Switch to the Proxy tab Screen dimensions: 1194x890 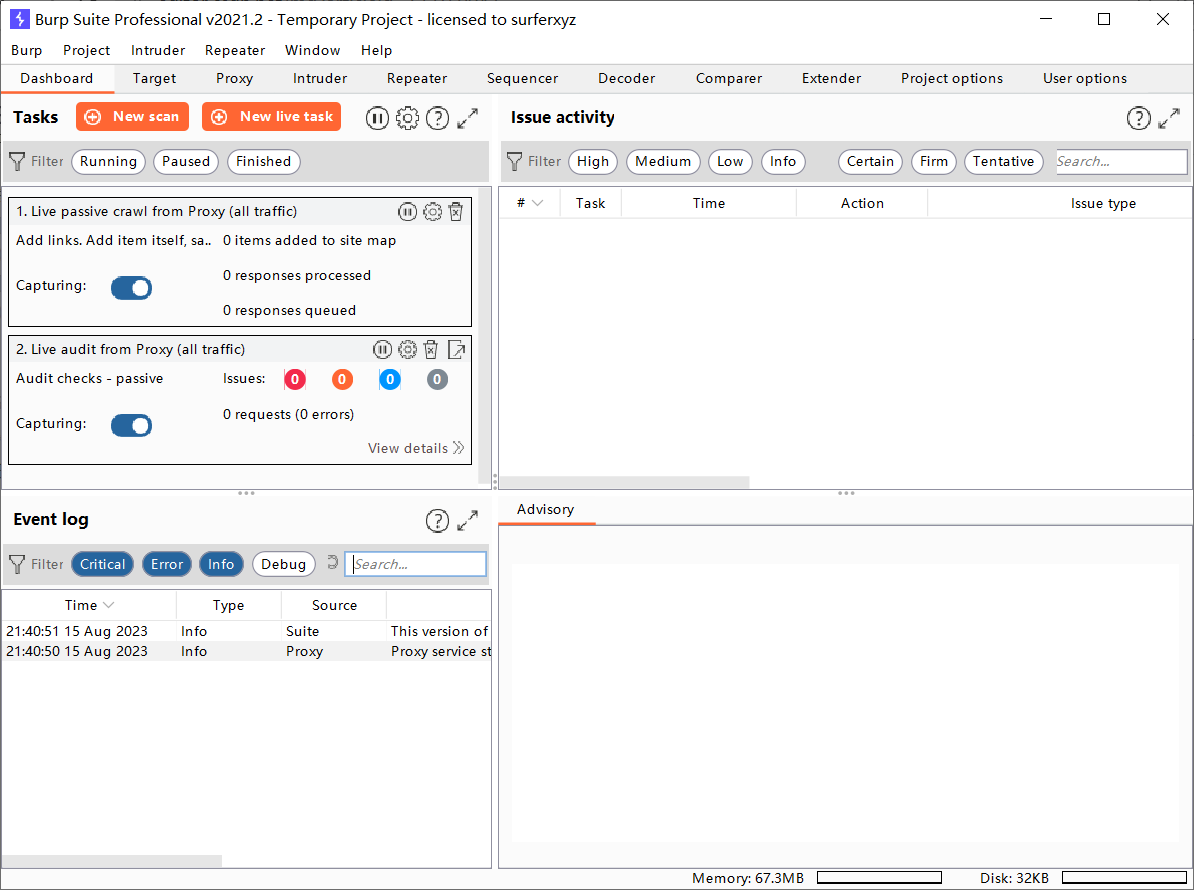click(x=235, y=78)
